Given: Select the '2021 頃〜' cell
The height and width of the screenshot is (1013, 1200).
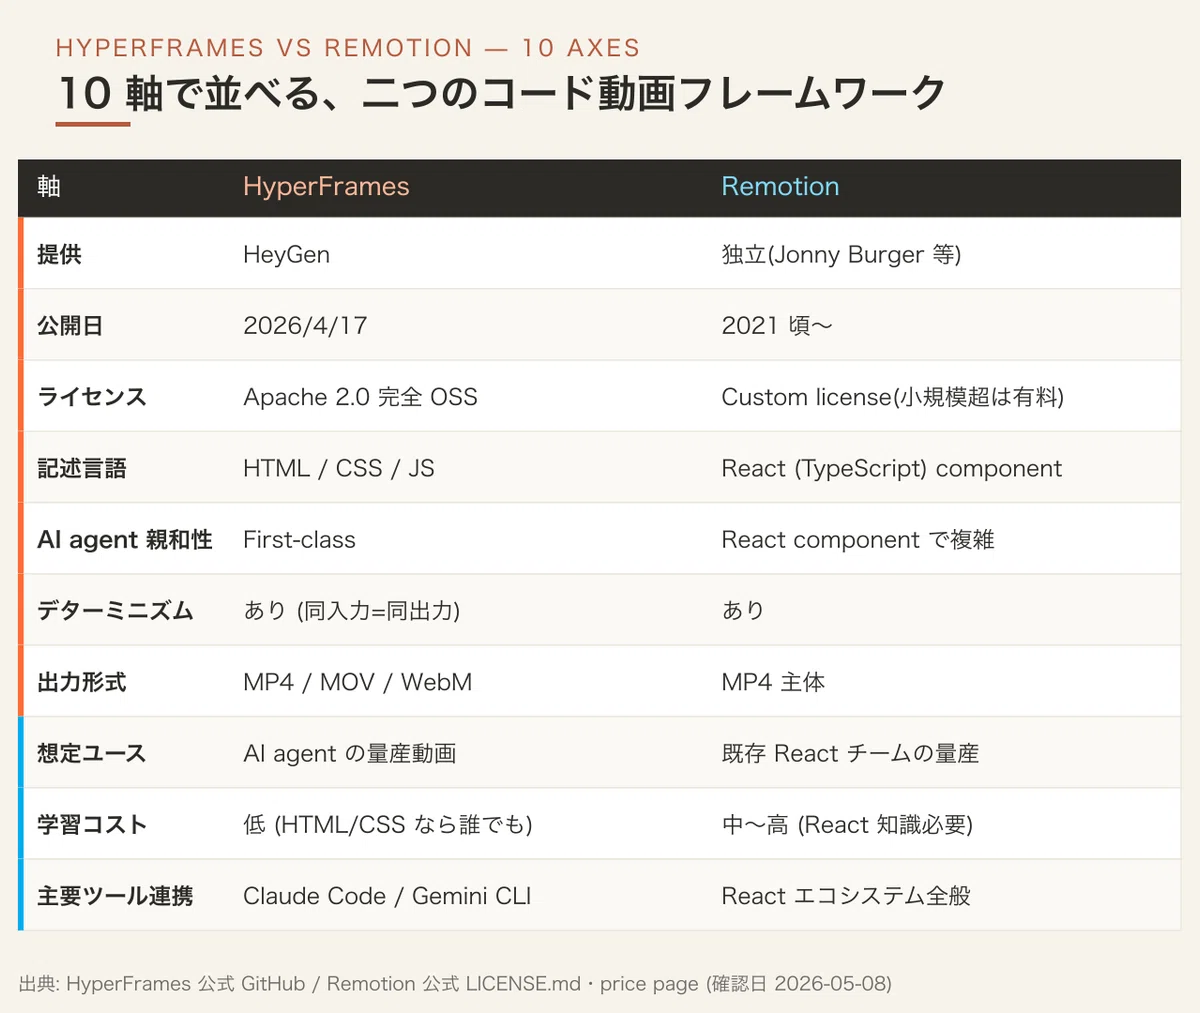Looking at the screenshot, I should coord(777,325).
